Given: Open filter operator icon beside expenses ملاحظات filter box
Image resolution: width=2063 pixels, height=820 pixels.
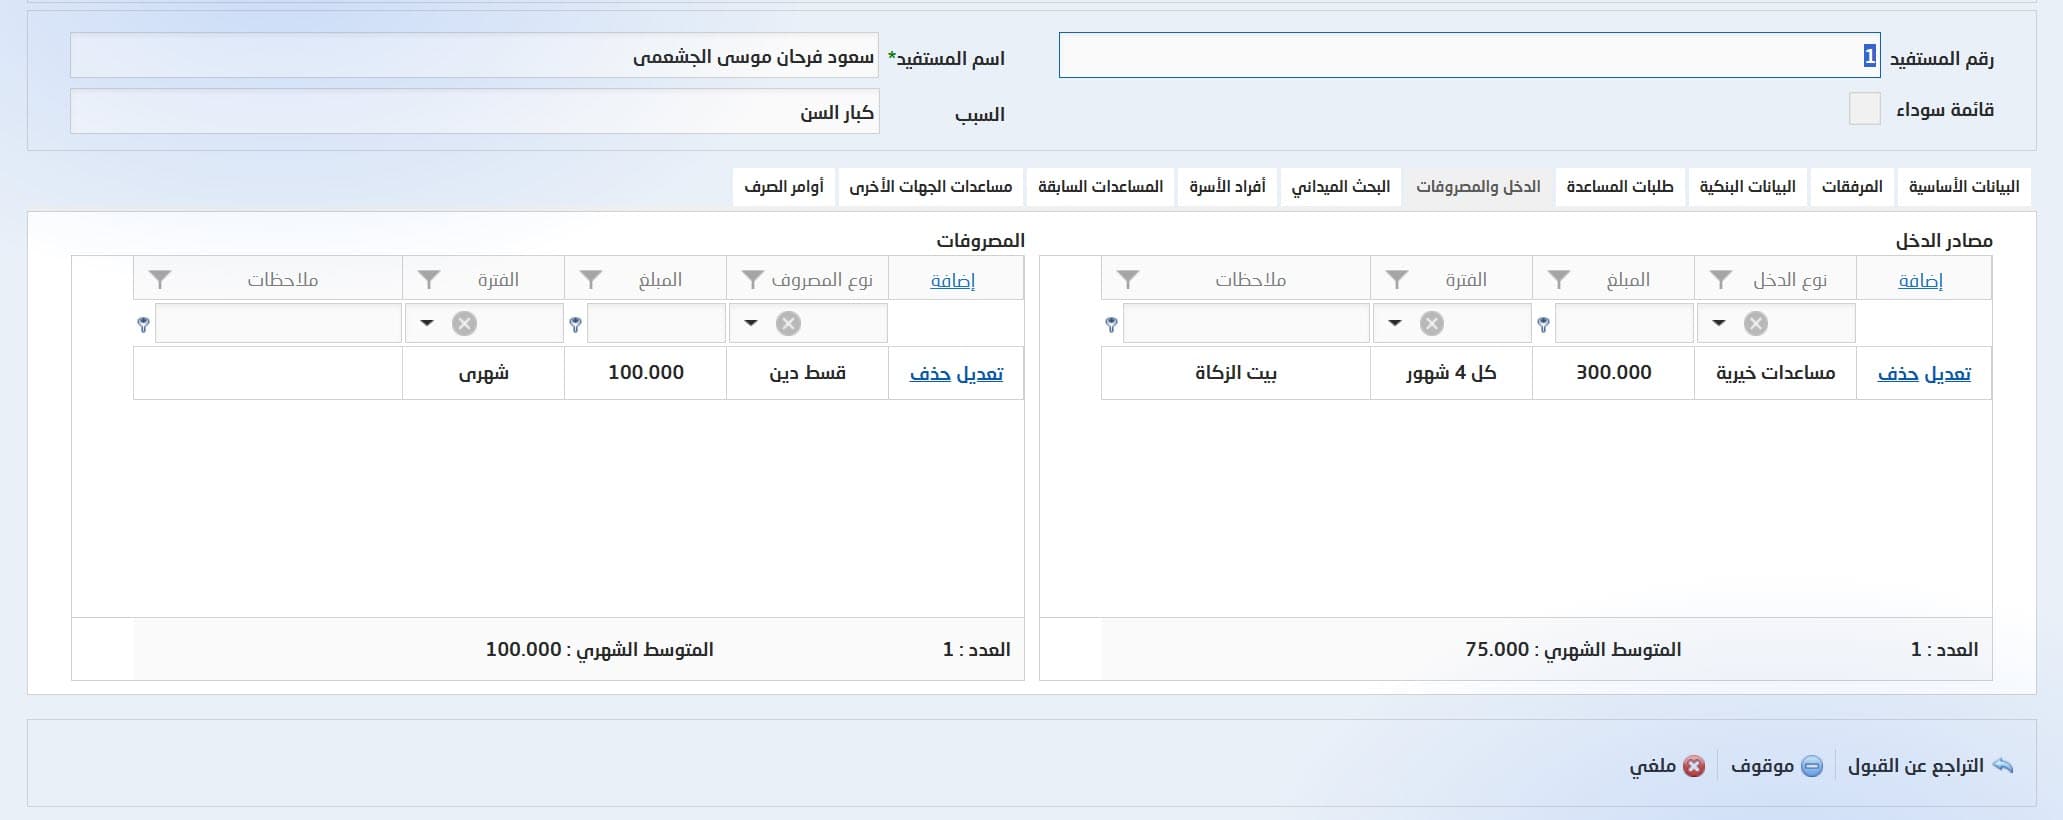Looking at the screenshot, I should [143, 325].
